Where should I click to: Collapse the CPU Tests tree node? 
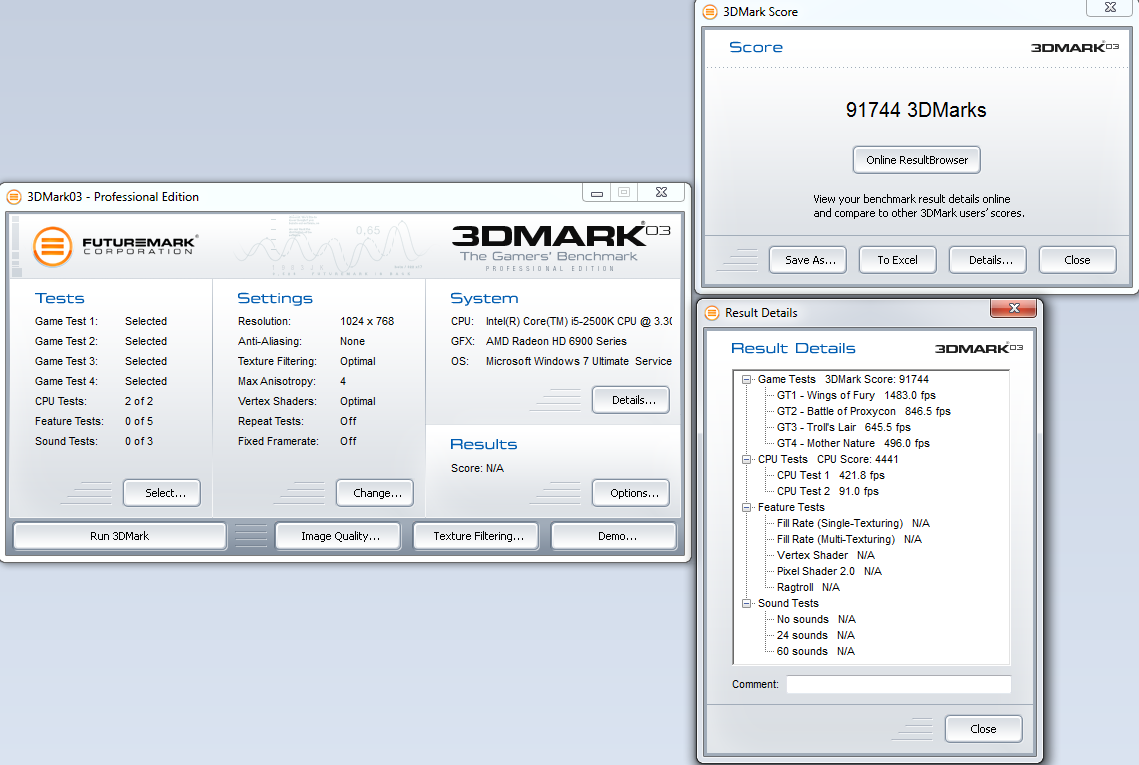tap(747, 459)
